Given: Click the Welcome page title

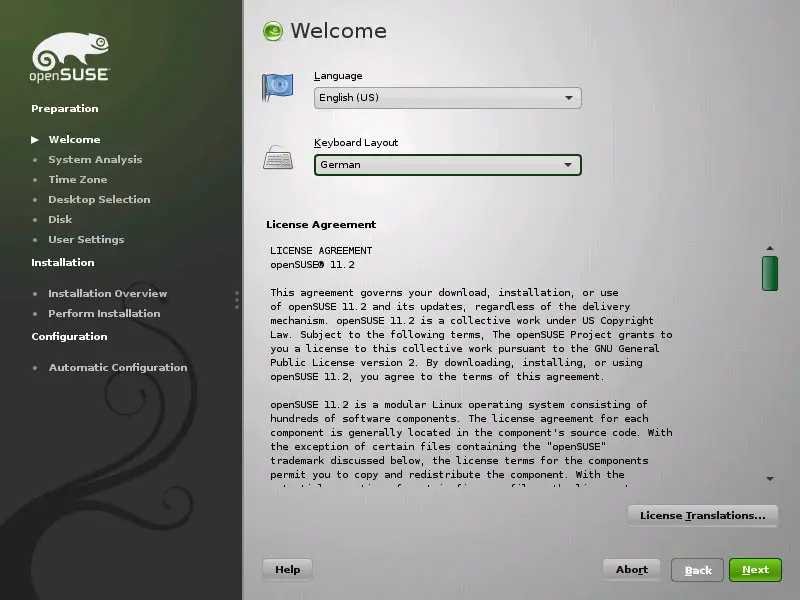Looking at the screenshot, I should 338,31.
